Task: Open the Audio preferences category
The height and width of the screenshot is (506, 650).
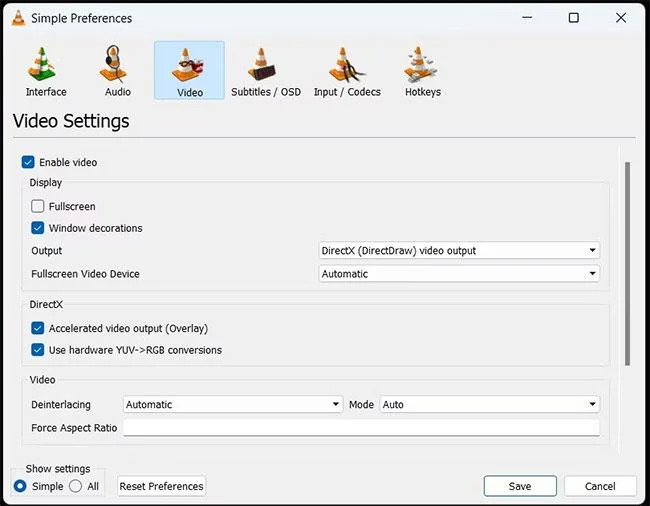Action: tap(117, 71)
